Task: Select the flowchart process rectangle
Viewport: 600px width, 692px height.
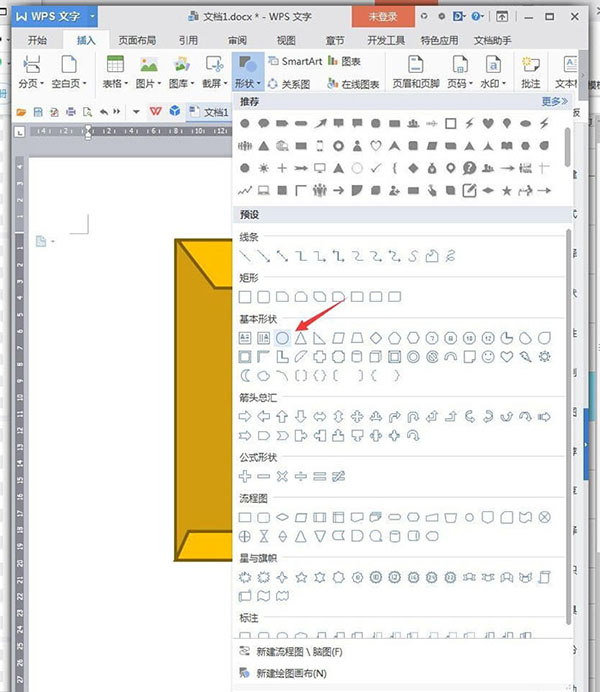Action: (x=245, y=517)
